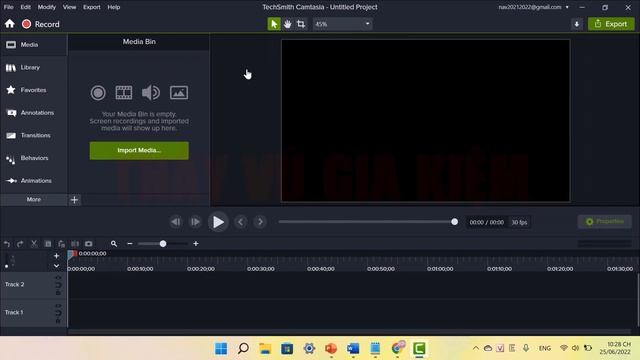The image size is (640, 360).
Task: Go to previous media with left chevron
Action: click(x=240, y=222)
